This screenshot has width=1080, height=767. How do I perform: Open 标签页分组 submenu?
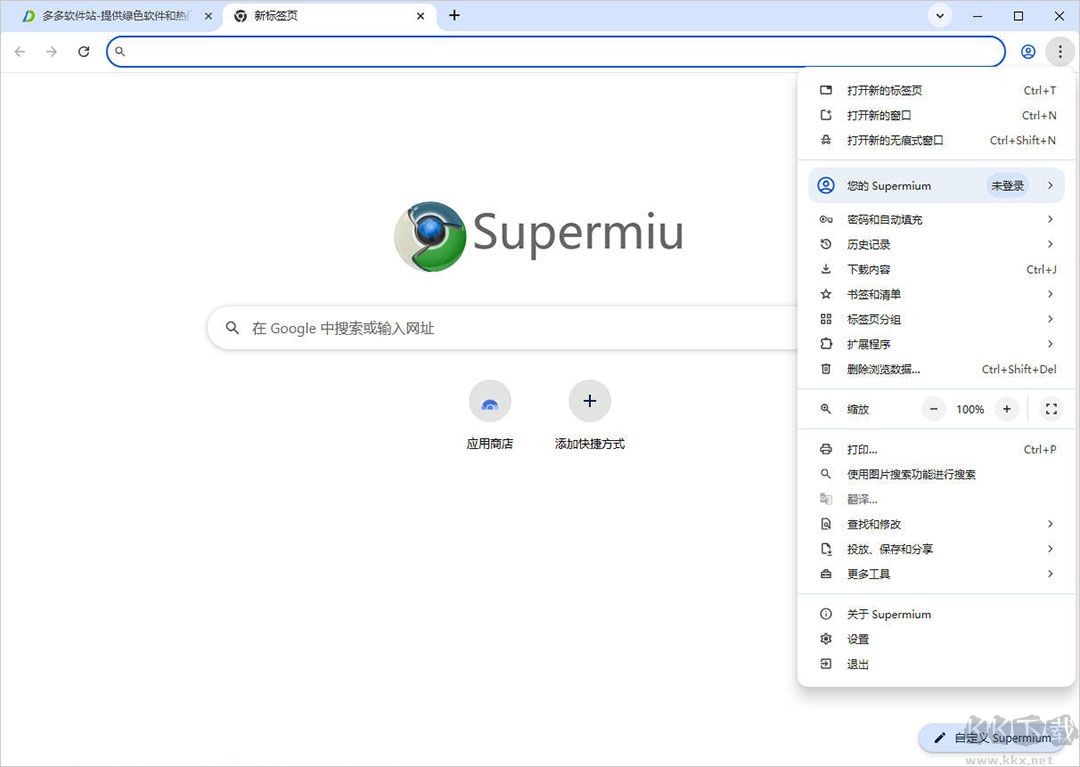(x=937, y=319)
